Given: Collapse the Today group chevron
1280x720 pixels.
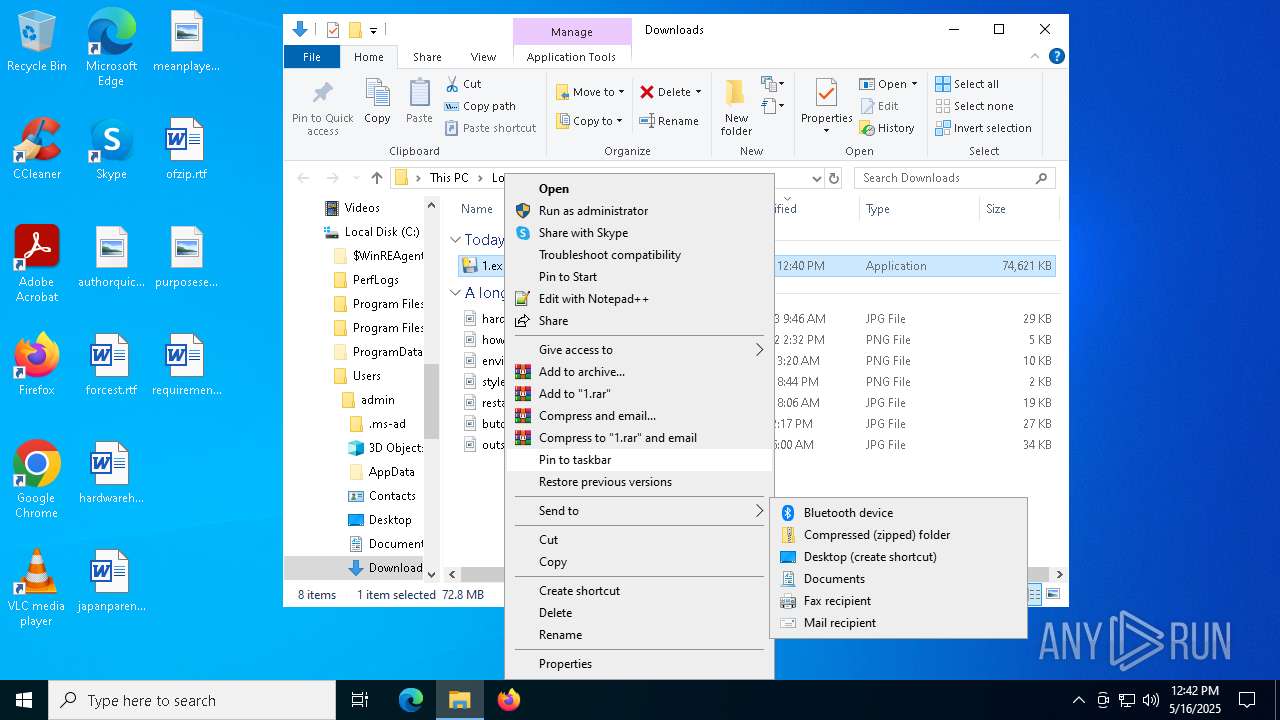Looking at the screenshot, I should coord(455,240).
